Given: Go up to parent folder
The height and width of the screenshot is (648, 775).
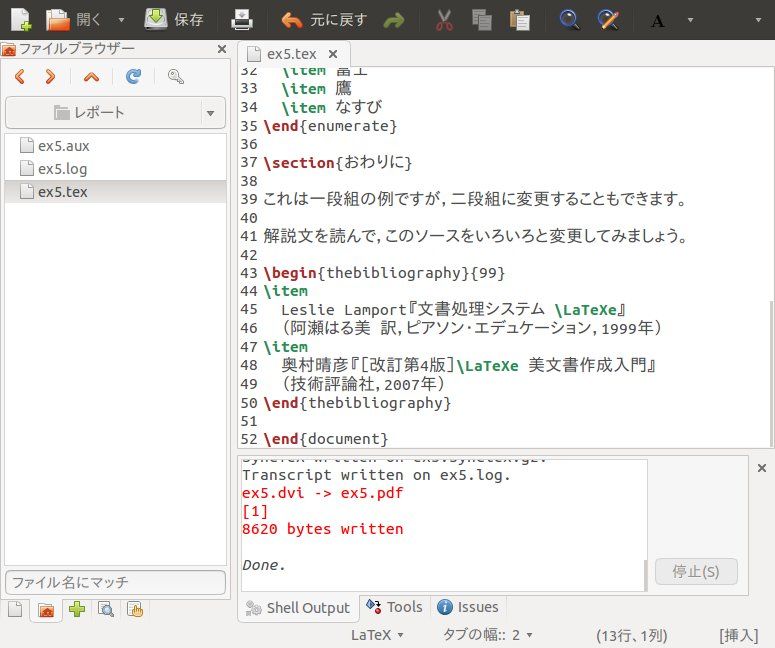Looking at the screenshot, I should pyautogui.click(x=91, y=77).
